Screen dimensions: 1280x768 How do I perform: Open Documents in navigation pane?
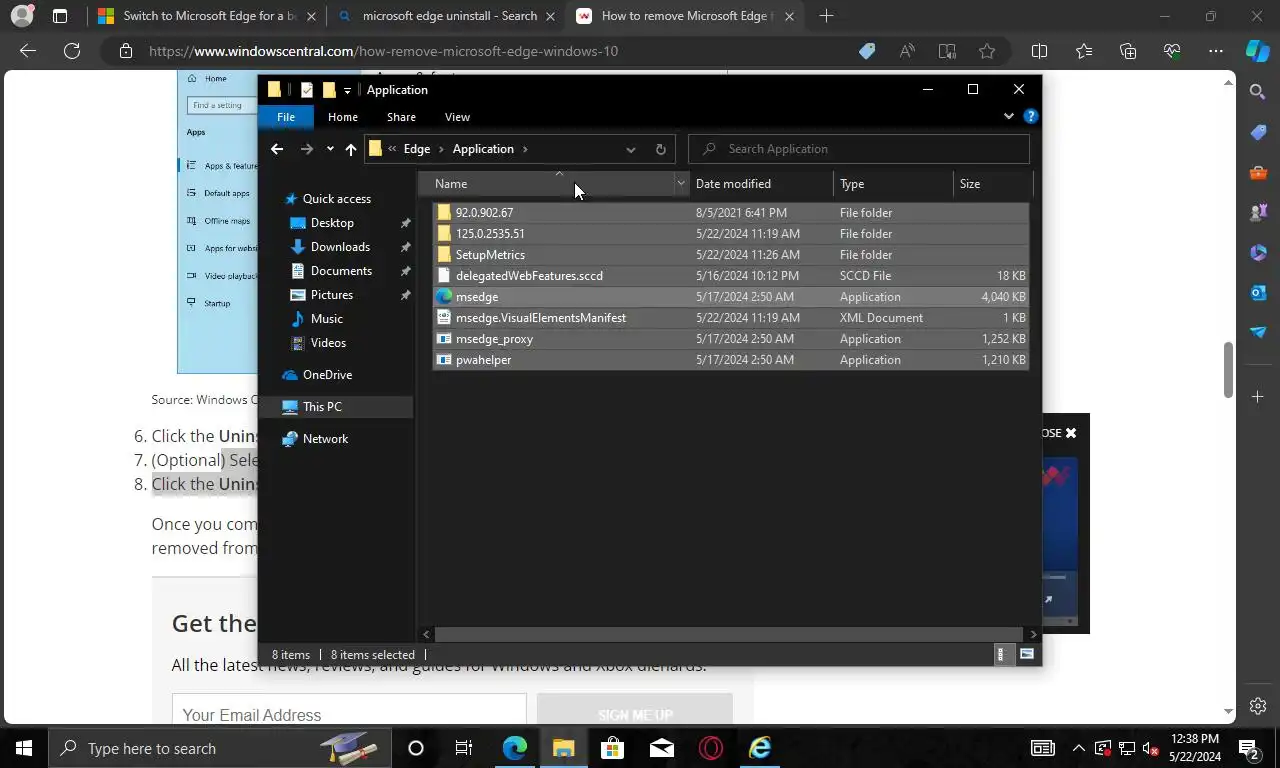point(341,271)
